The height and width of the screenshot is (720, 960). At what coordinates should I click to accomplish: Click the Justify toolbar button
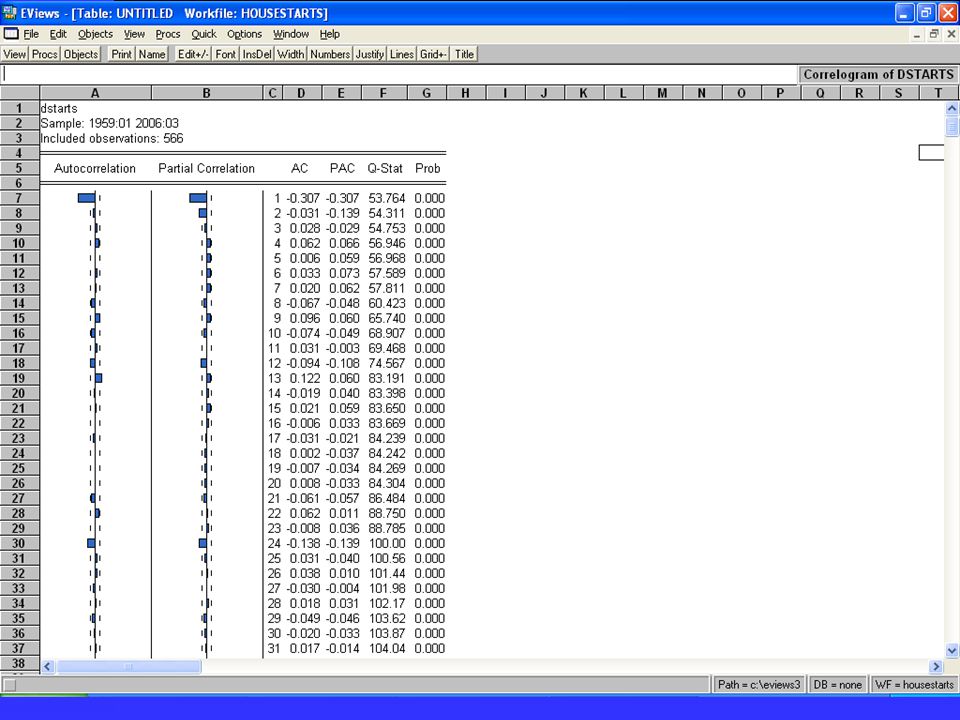click(x=370, y=54)
